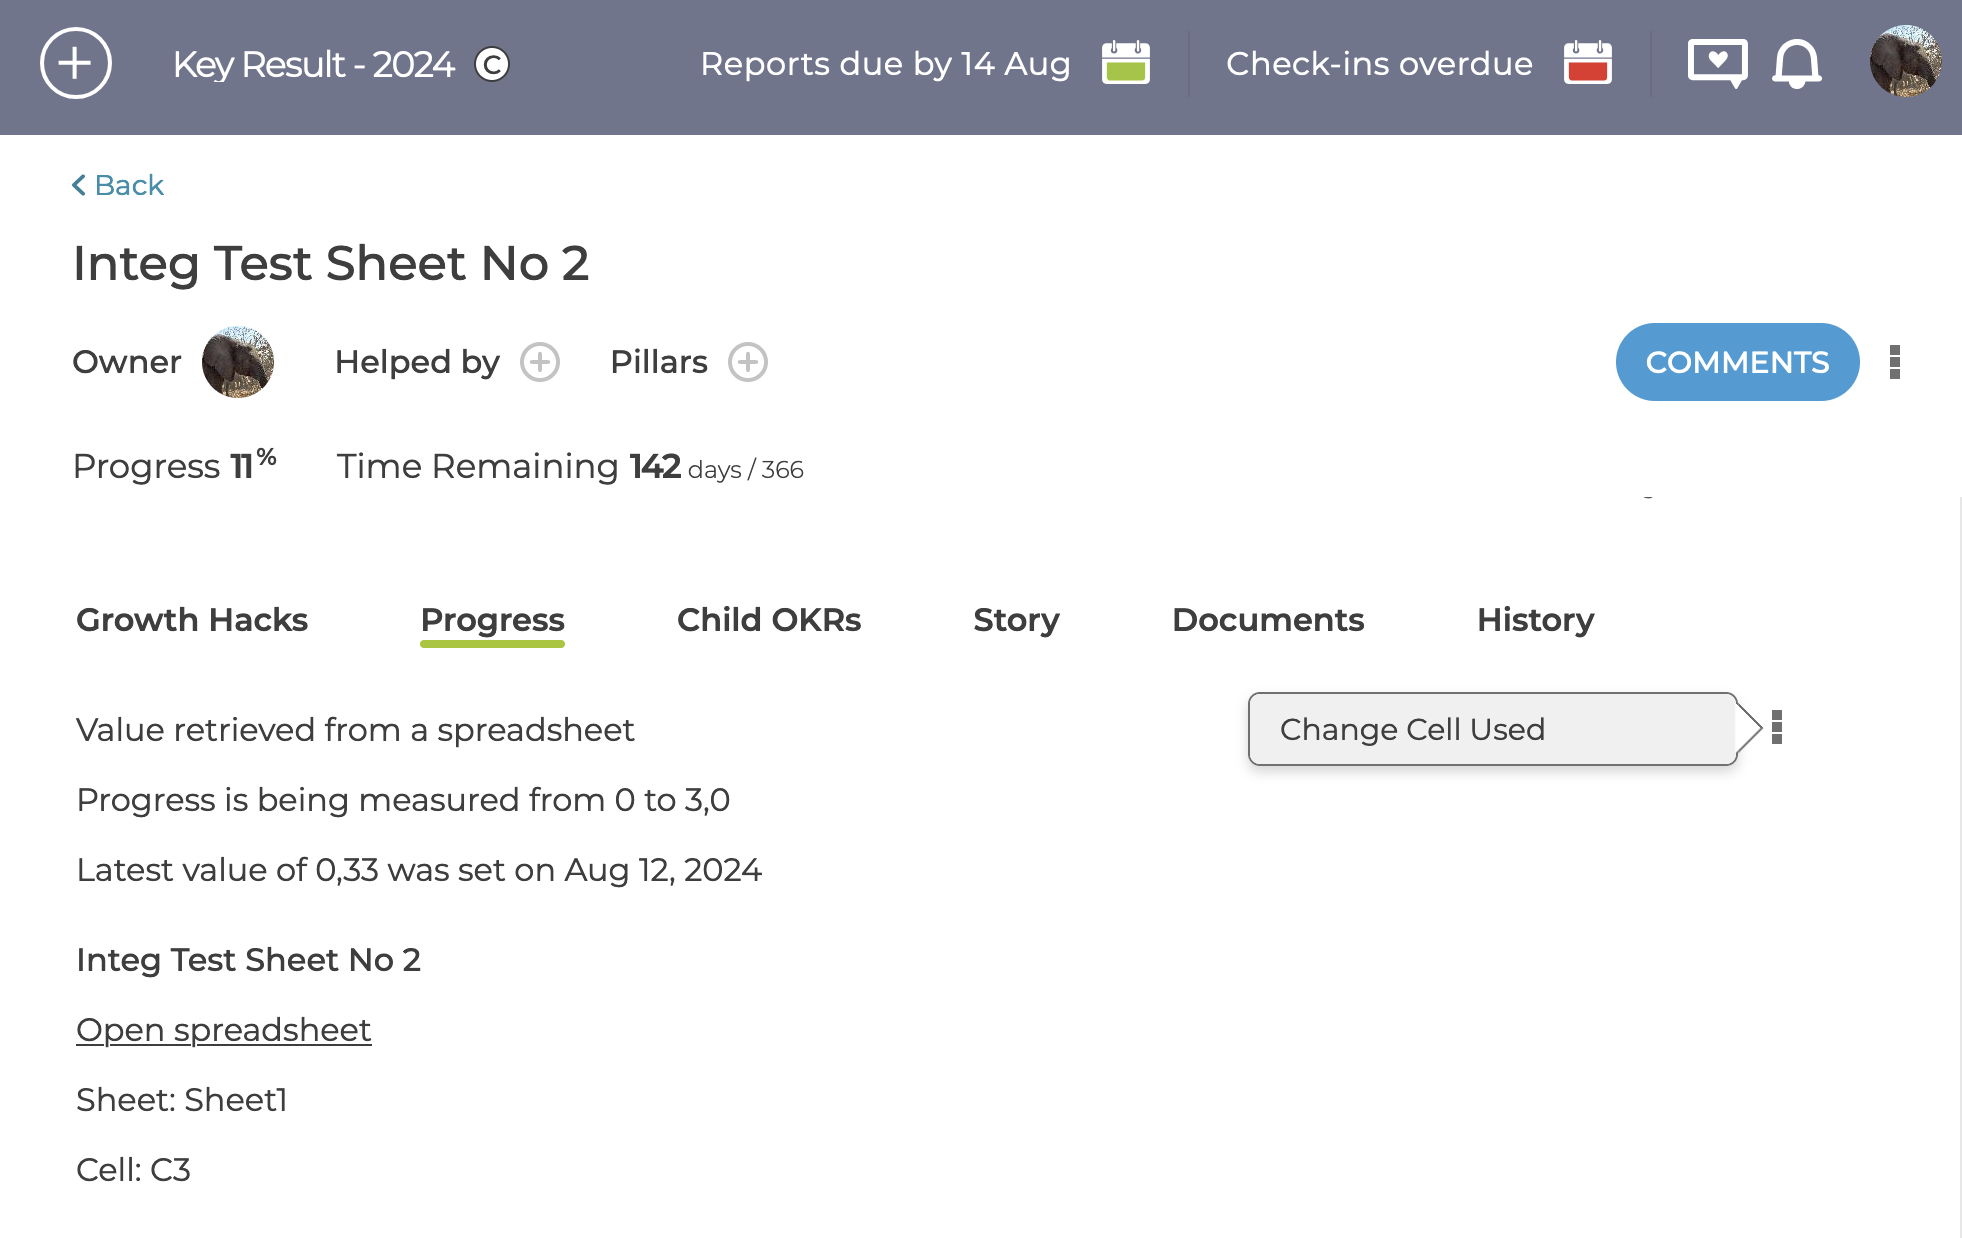
Task: Open the heart message feedback icon
Action: coord(1717,63)
